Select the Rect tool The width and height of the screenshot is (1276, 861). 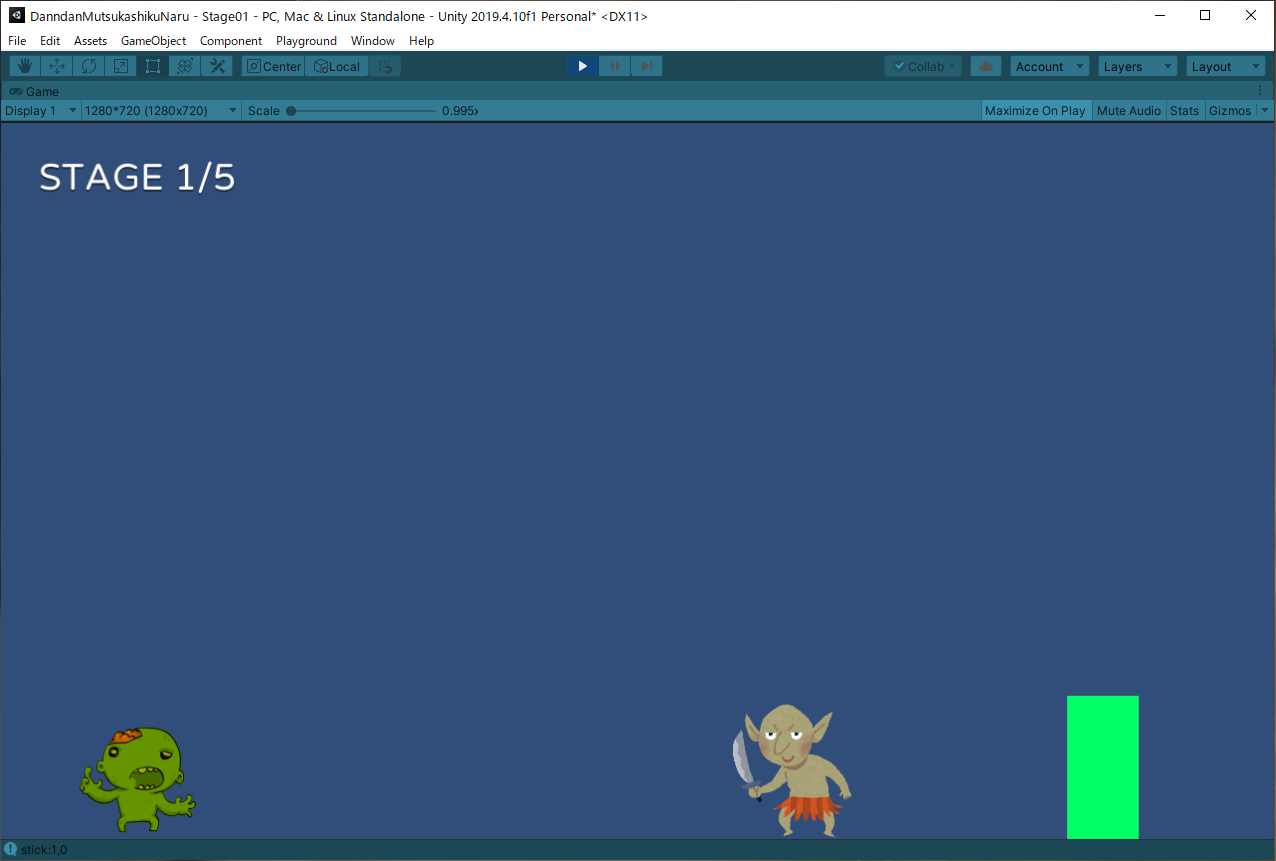point(153,66)
